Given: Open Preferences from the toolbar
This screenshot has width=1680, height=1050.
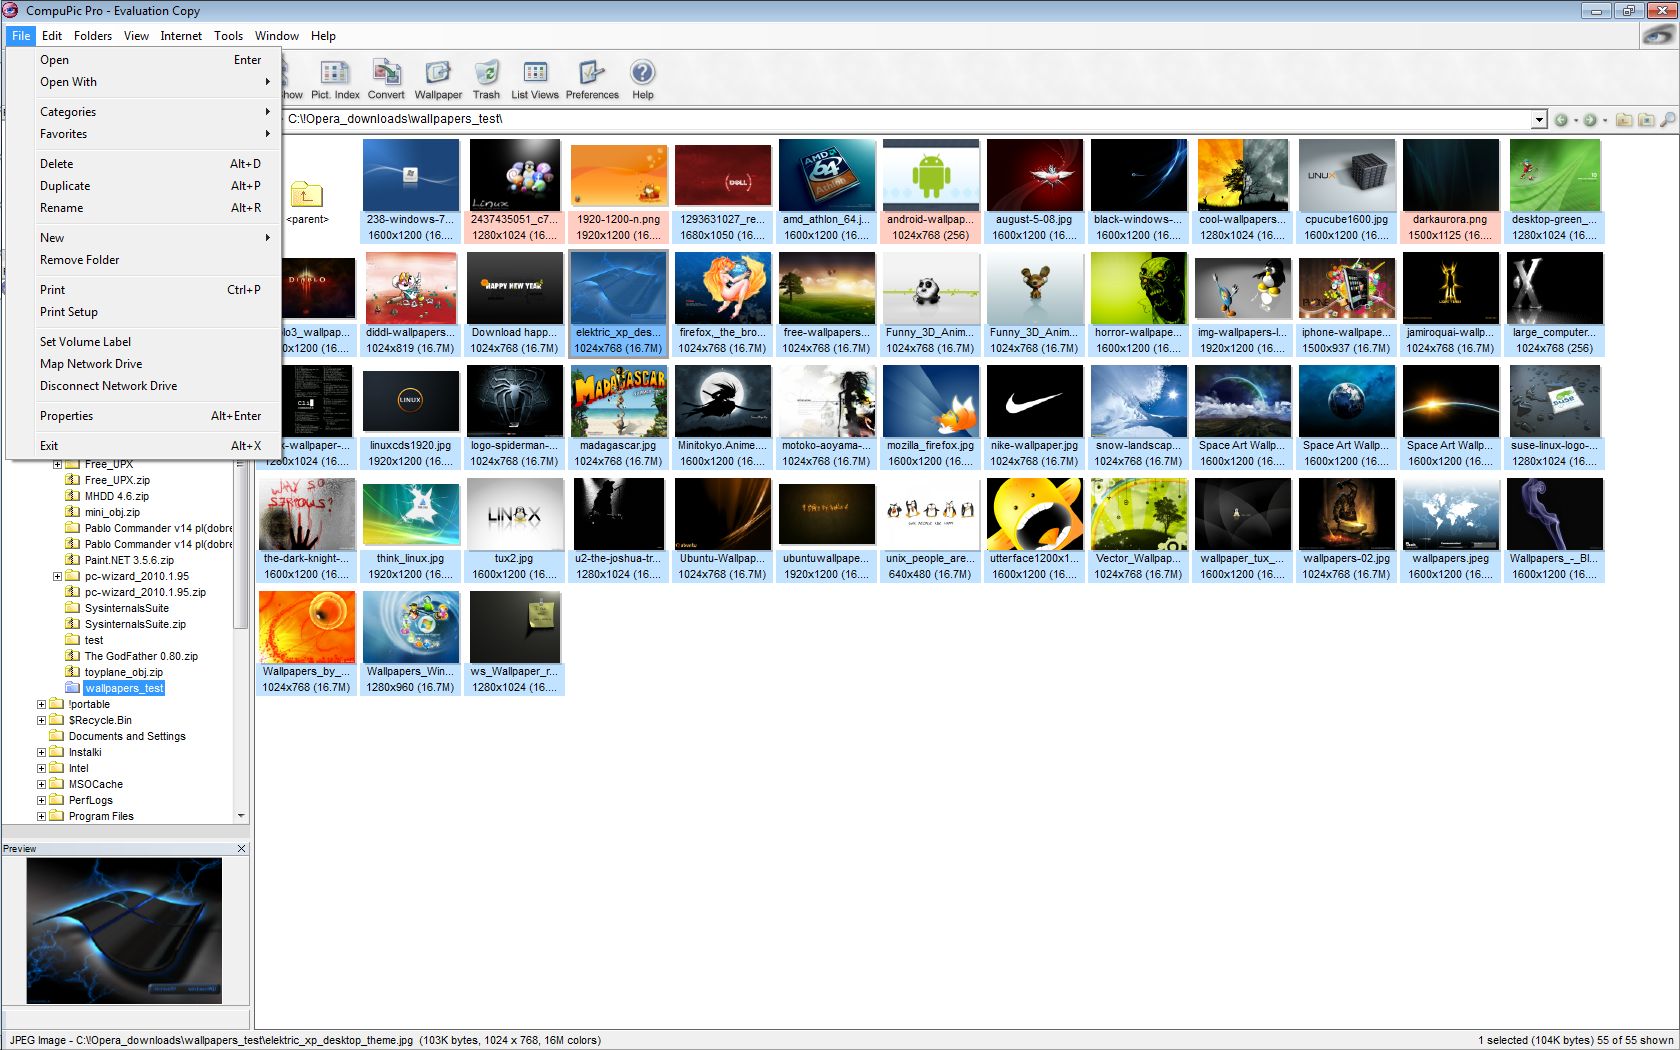Looking at the screenshot, I should [x=592, y=80].
